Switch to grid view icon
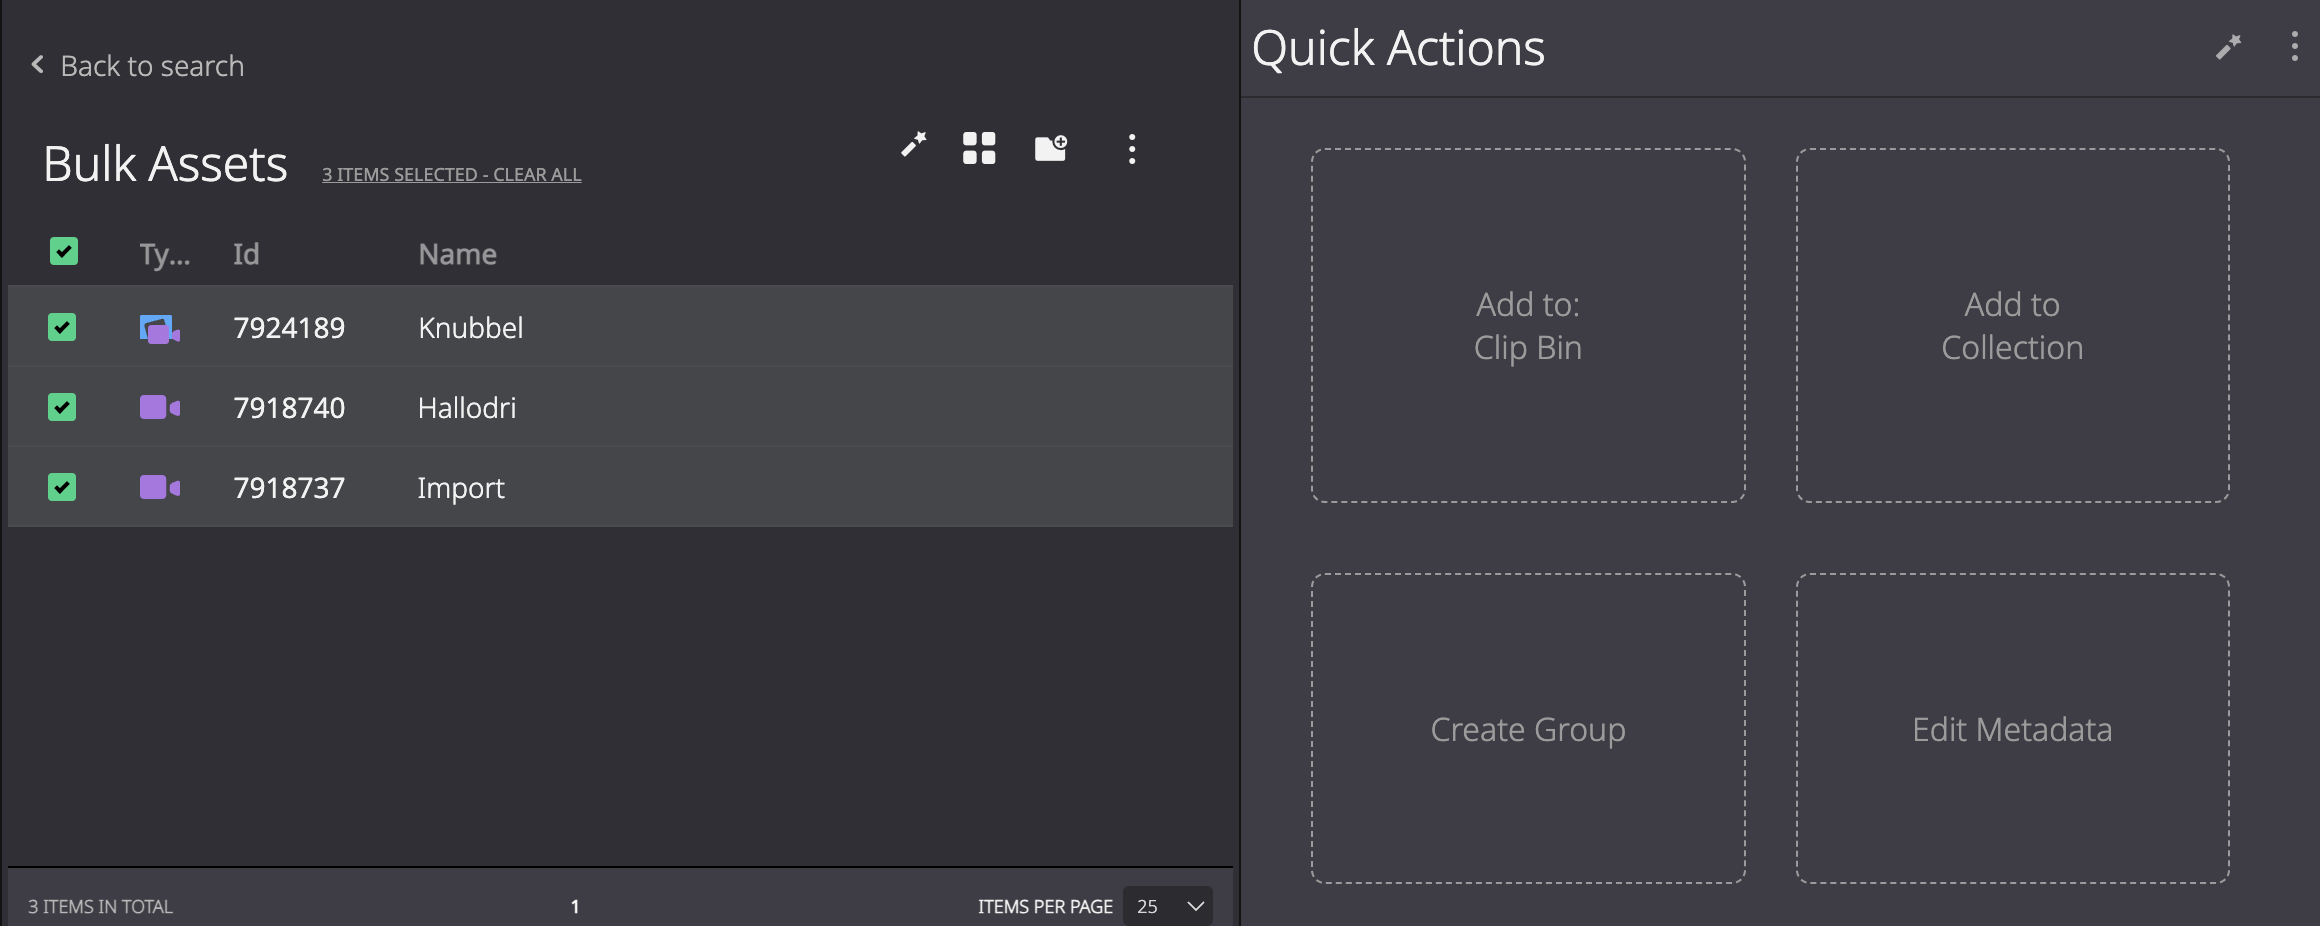The width and height of the screenshot is (2320, 926). click(x=979, y=148)
